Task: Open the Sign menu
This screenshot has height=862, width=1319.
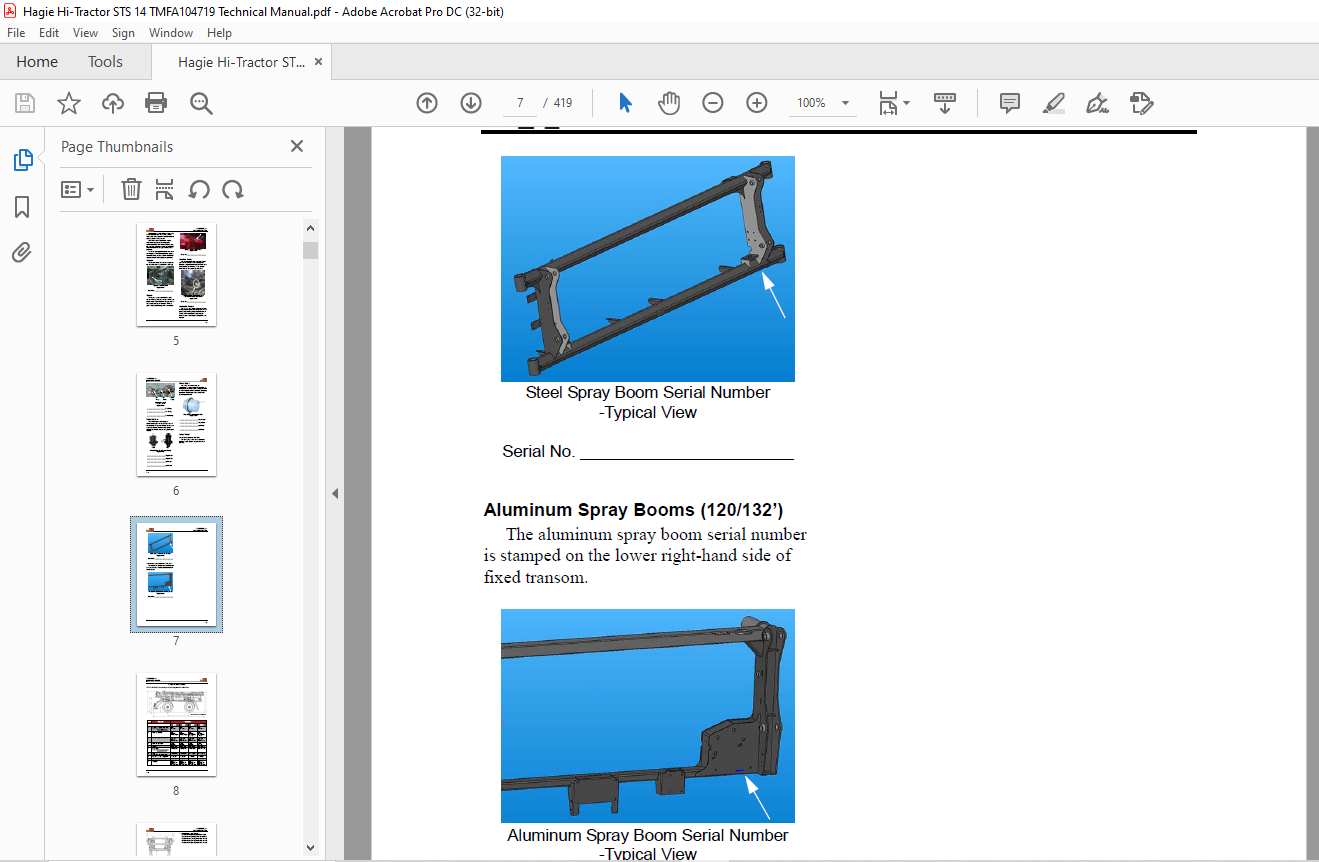Action: pyautogui.click(x=123, y=33)
